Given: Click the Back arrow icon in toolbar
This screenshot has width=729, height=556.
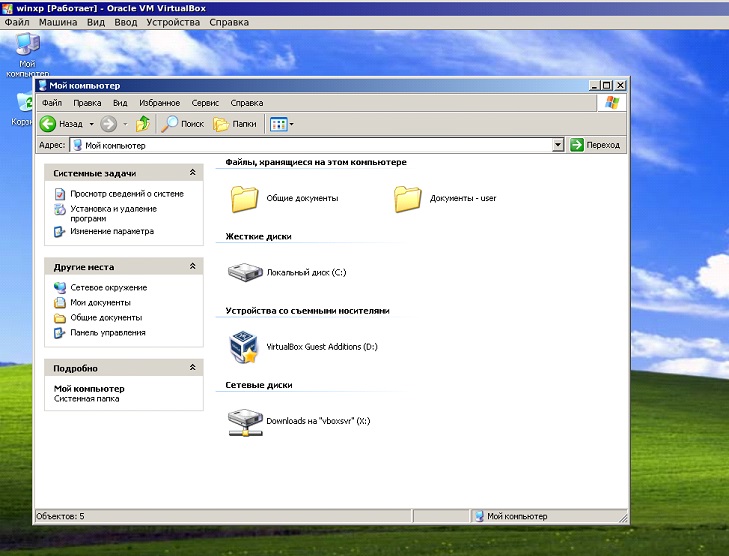Looking at the screenshot, I should tap(47, 124).
